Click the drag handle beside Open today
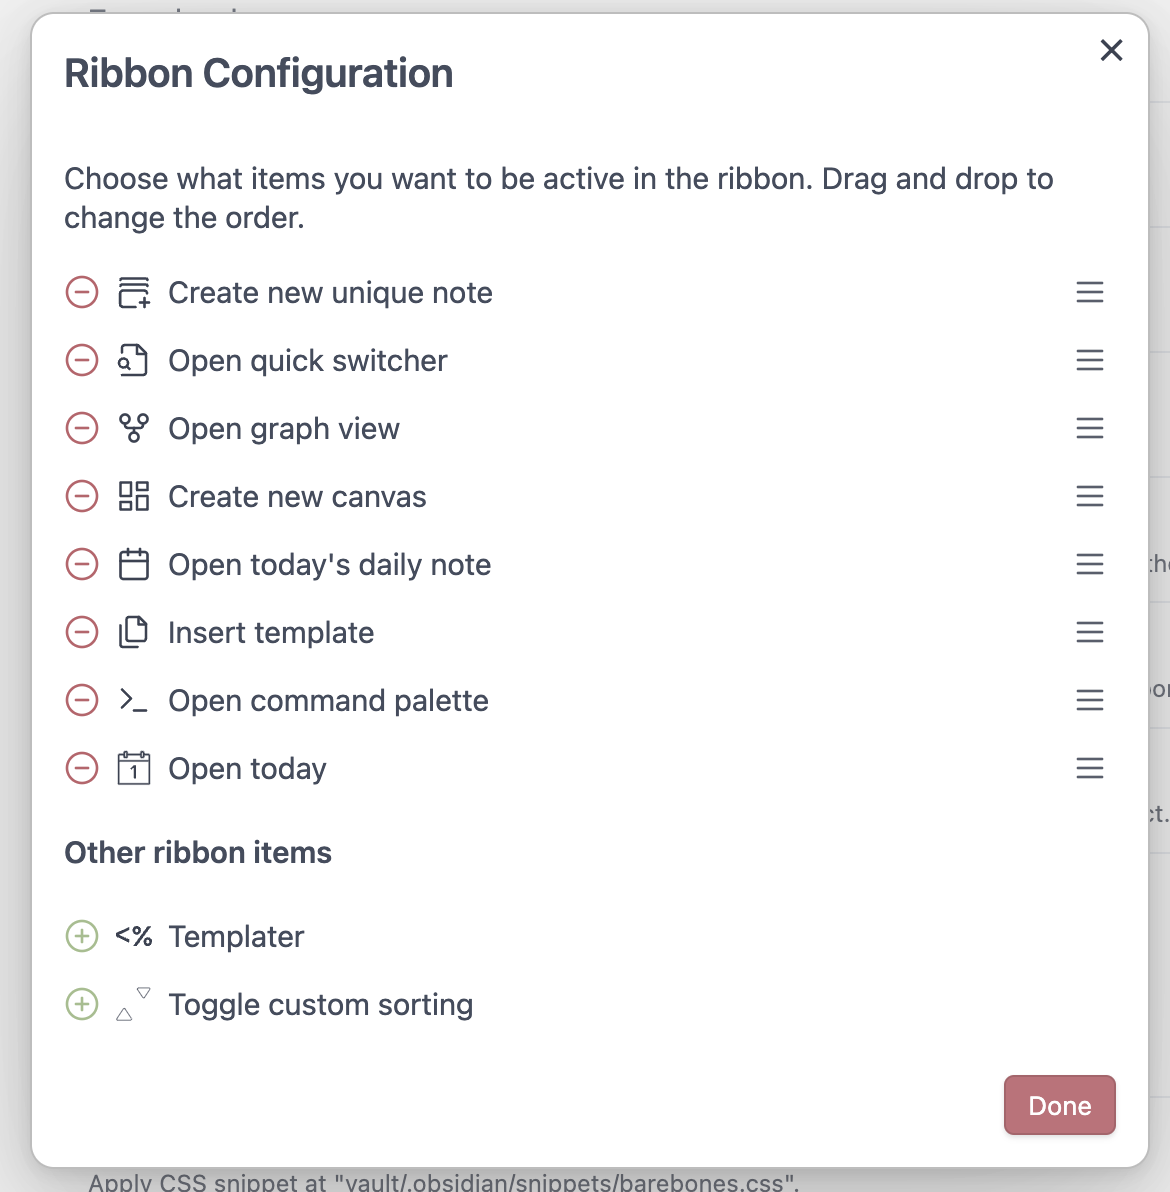This screenshot has width=1170, height=1192. tap(1090, 769)
